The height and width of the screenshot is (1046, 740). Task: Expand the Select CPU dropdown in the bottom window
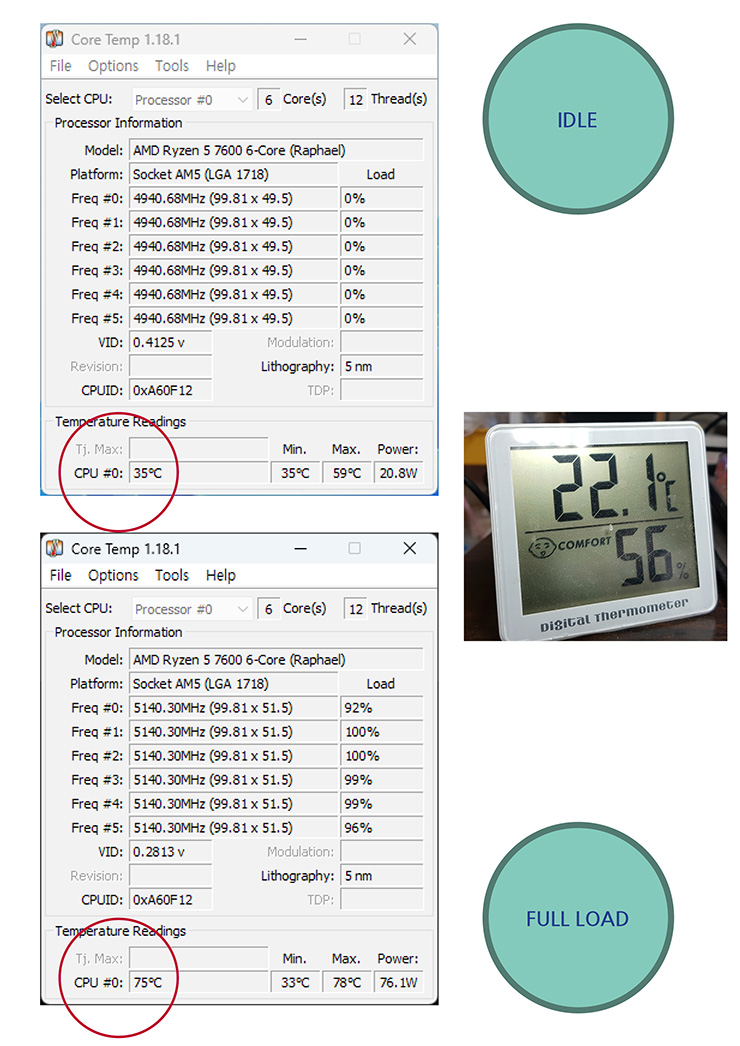point(241,609)
